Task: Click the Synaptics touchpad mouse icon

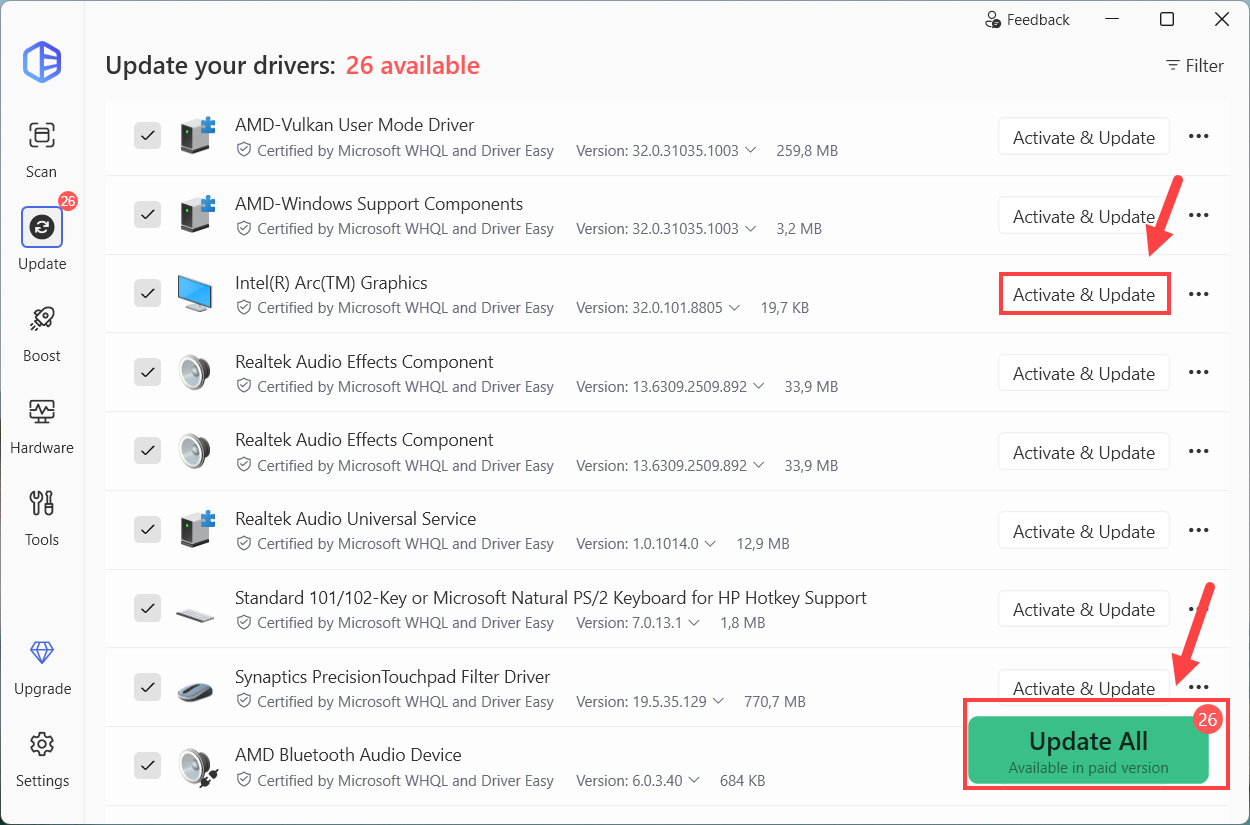Action: click(195, 689)
